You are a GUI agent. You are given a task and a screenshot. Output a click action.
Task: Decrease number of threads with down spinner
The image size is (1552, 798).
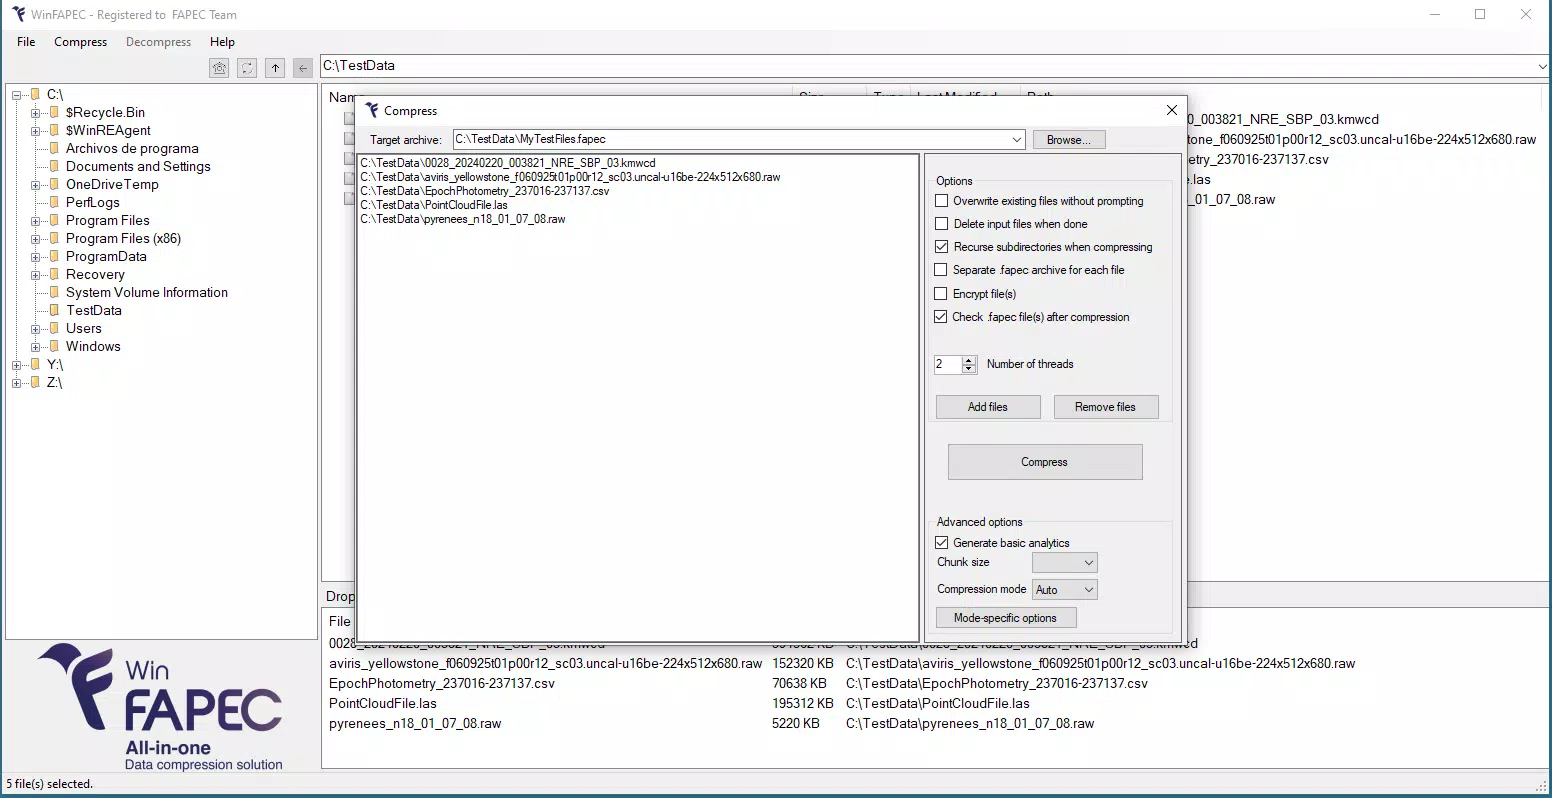(968, 369)
